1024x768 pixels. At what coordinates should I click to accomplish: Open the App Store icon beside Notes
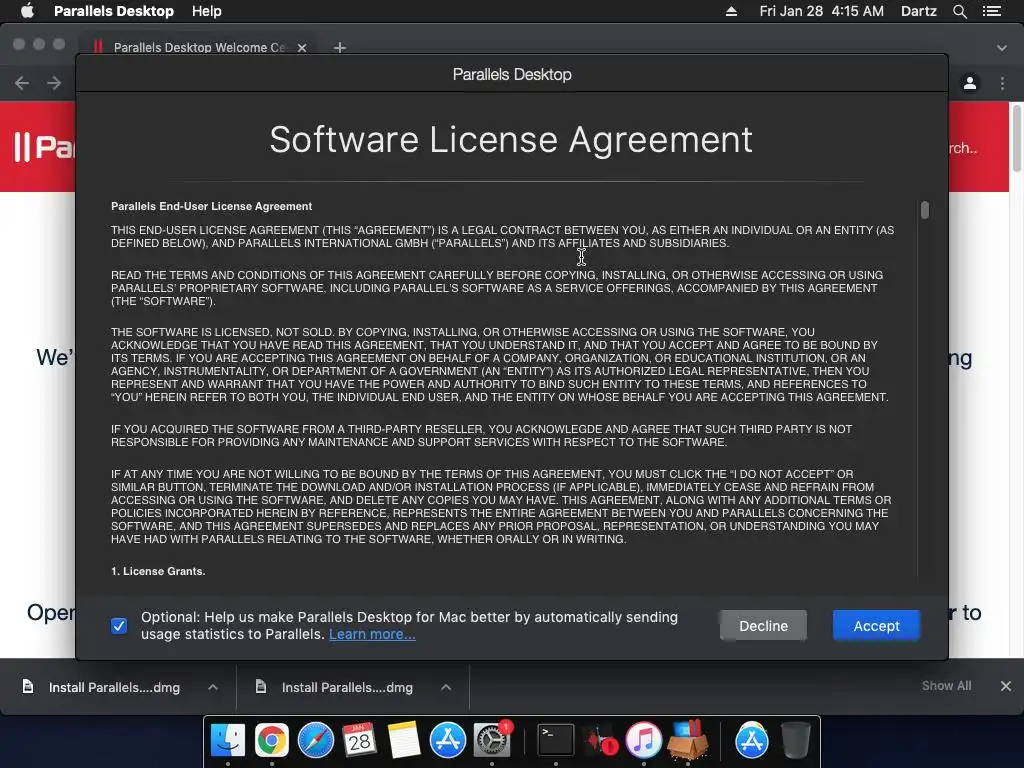click(447, 740)
